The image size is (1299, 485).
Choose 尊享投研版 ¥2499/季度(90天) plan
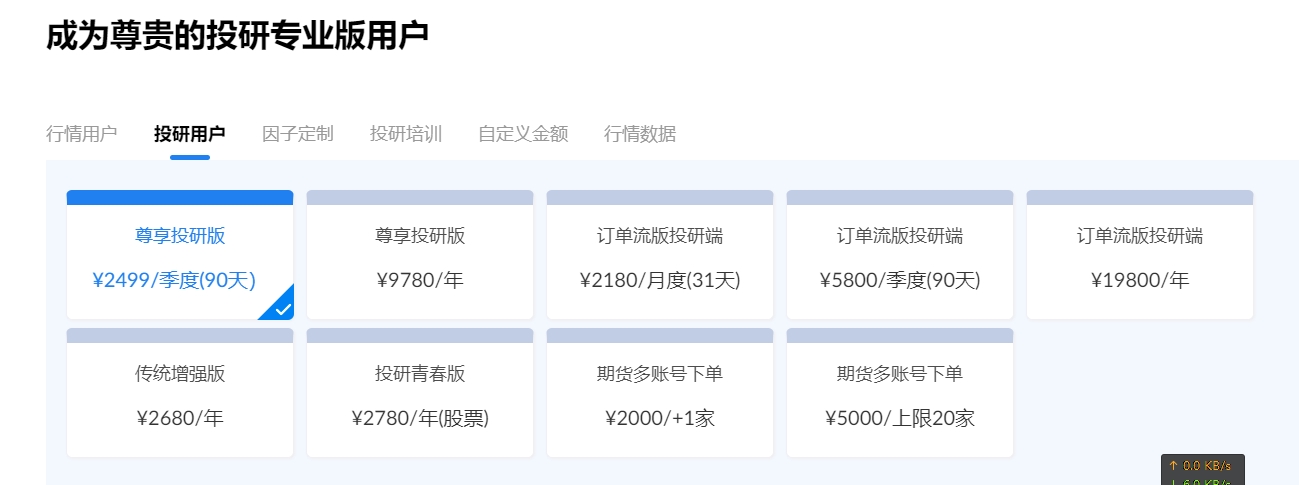coord(180,258)
